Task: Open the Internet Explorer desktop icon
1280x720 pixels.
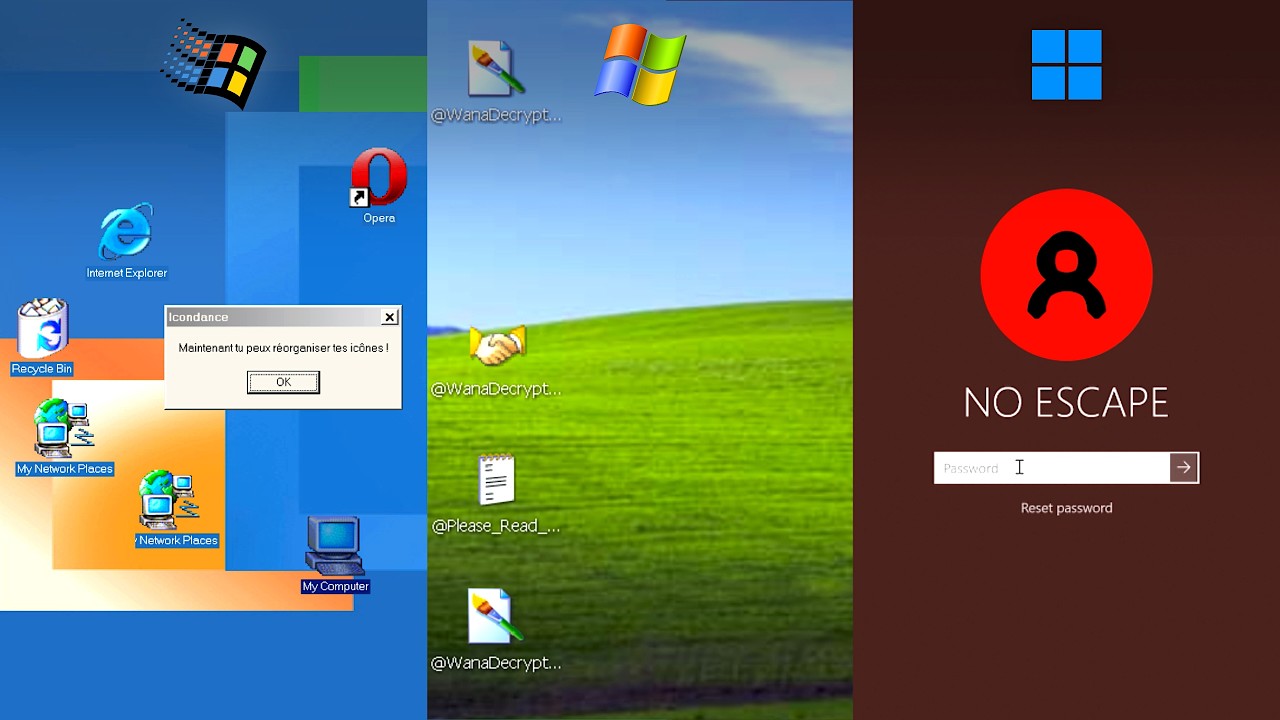Action: pos(126,231)
